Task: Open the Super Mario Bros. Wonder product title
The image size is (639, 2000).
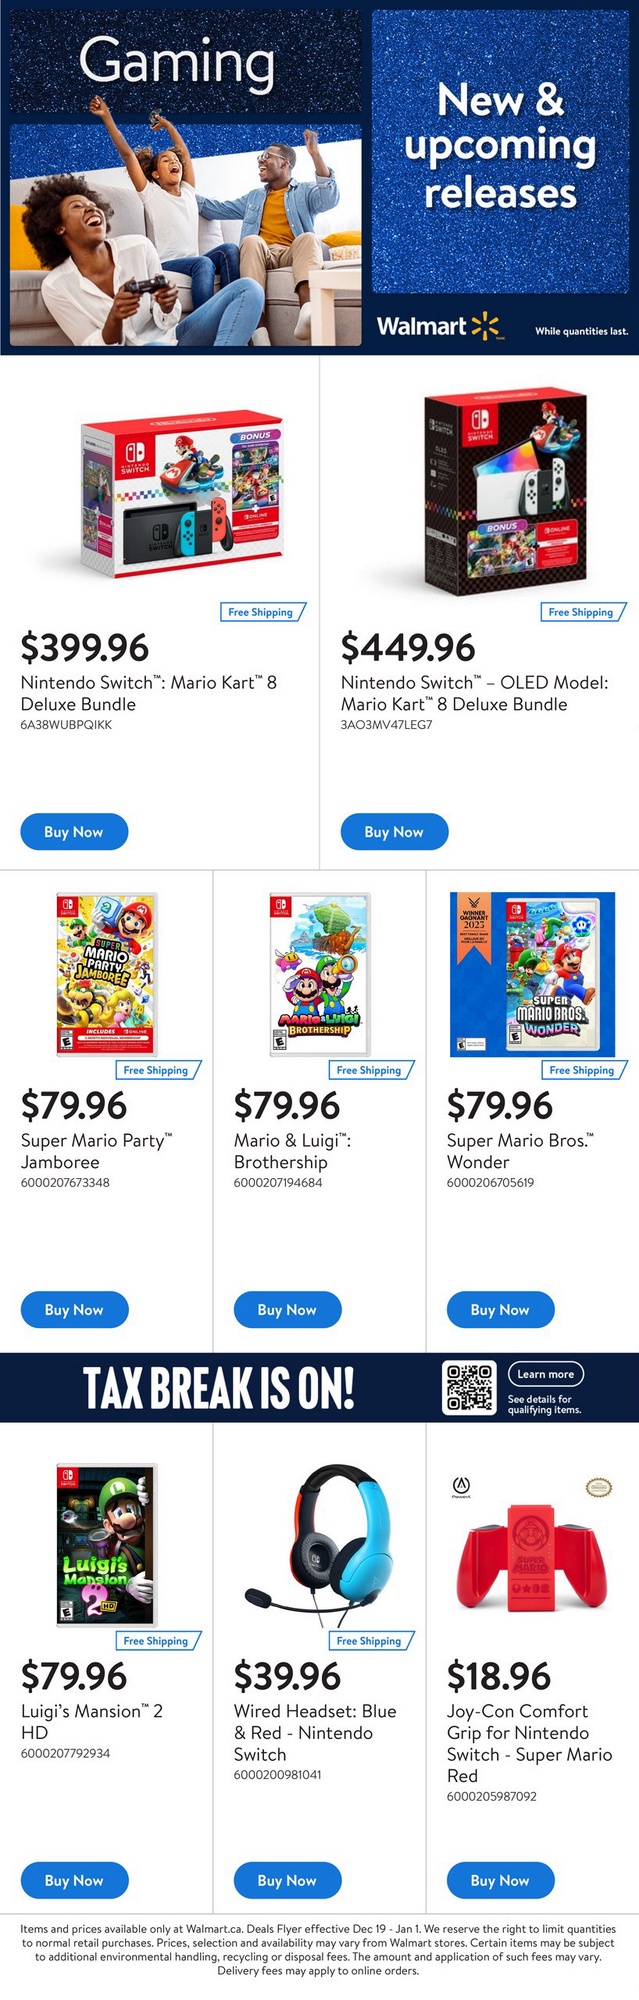Action: tap(520, 1151)
